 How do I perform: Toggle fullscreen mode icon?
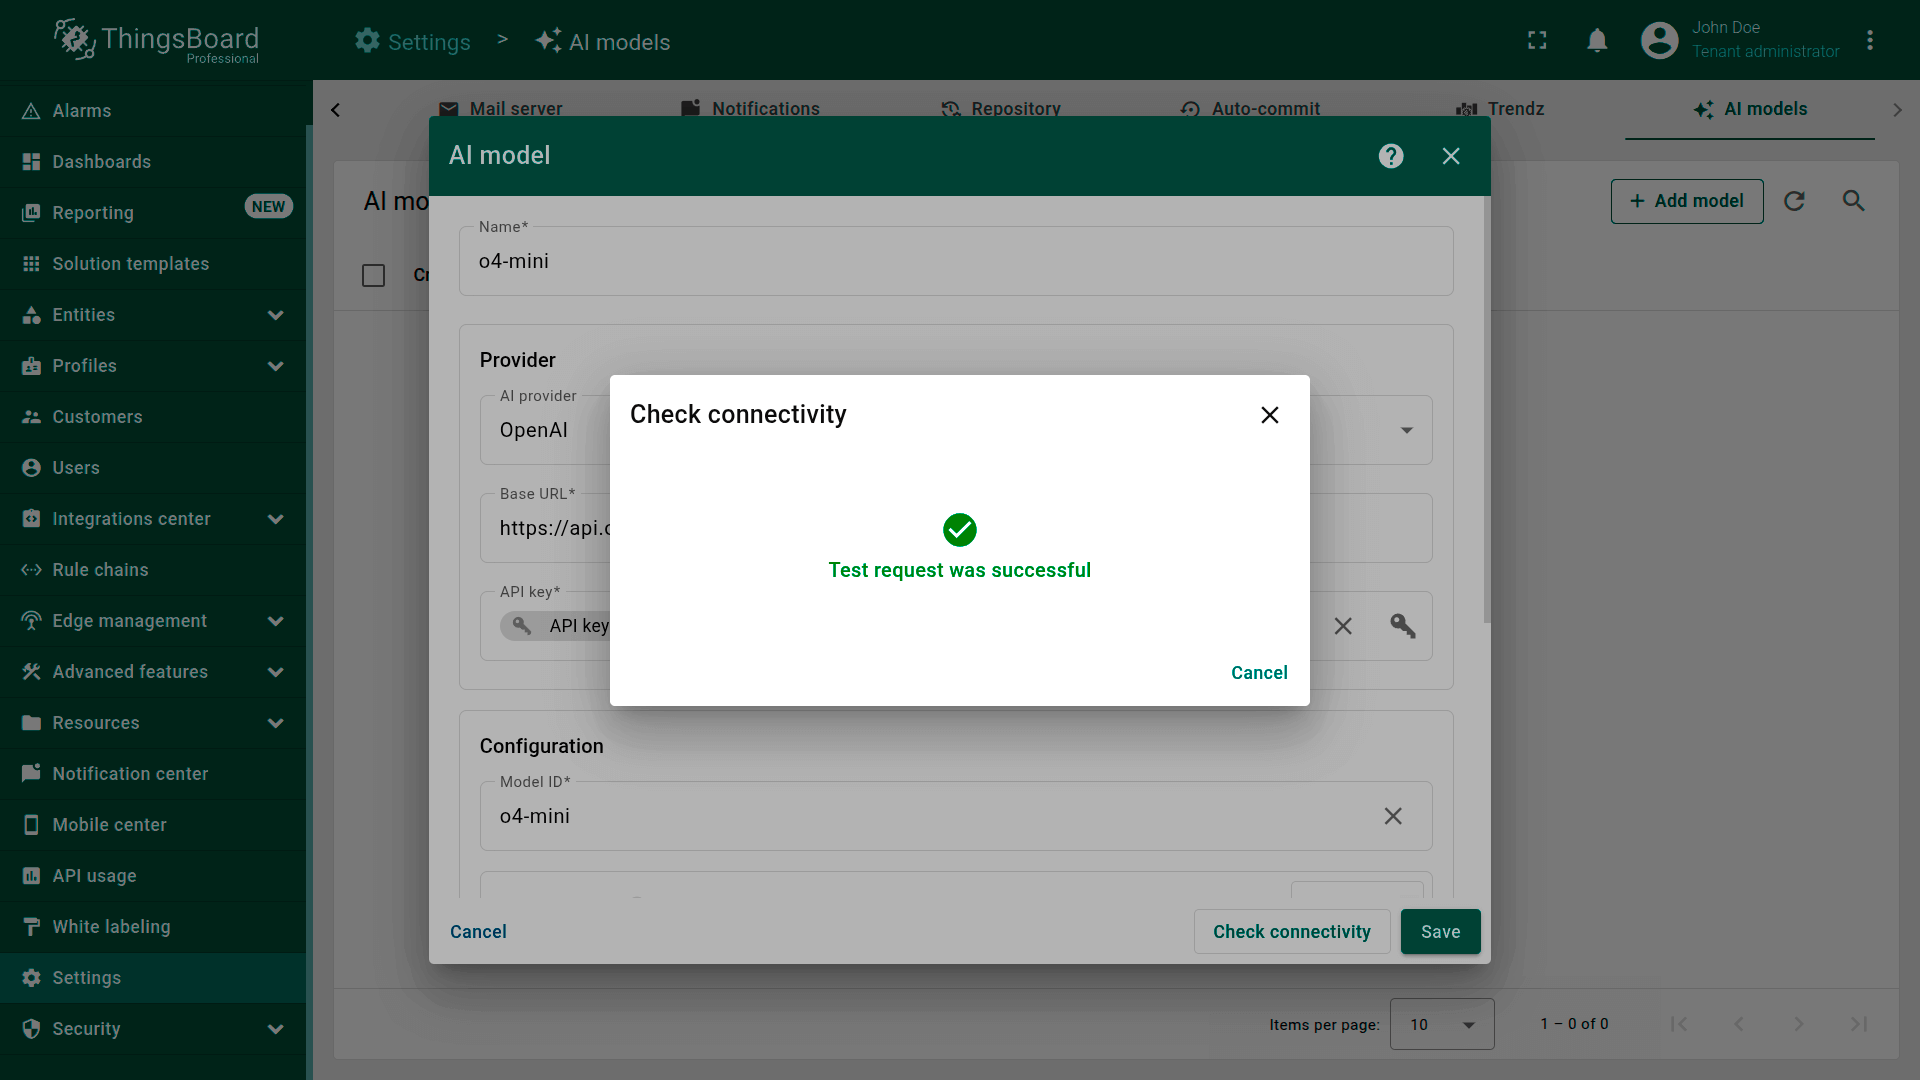(1537, 41)
